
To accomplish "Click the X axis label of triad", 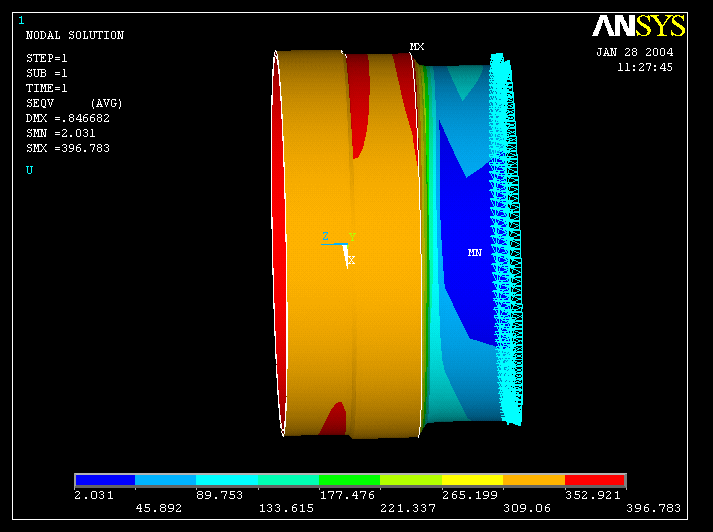I will click(351, 260).
